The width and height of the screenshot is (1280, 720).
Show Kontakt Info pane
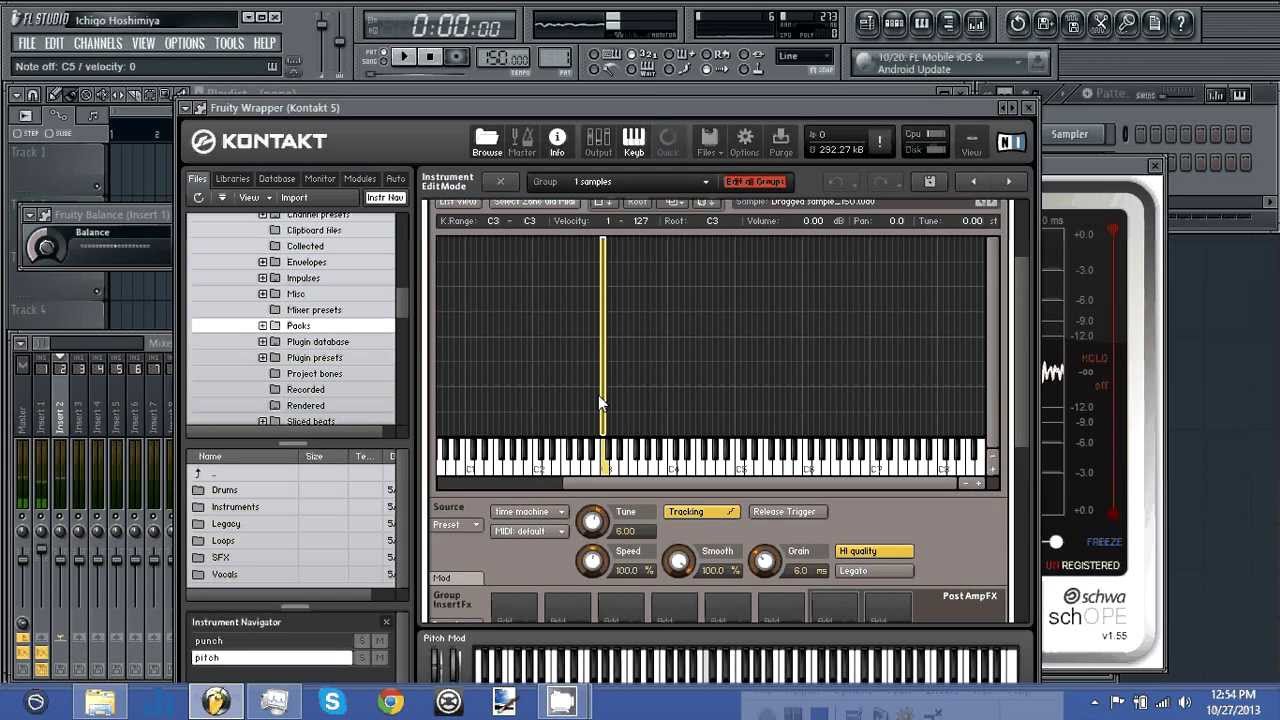(557, 142)
